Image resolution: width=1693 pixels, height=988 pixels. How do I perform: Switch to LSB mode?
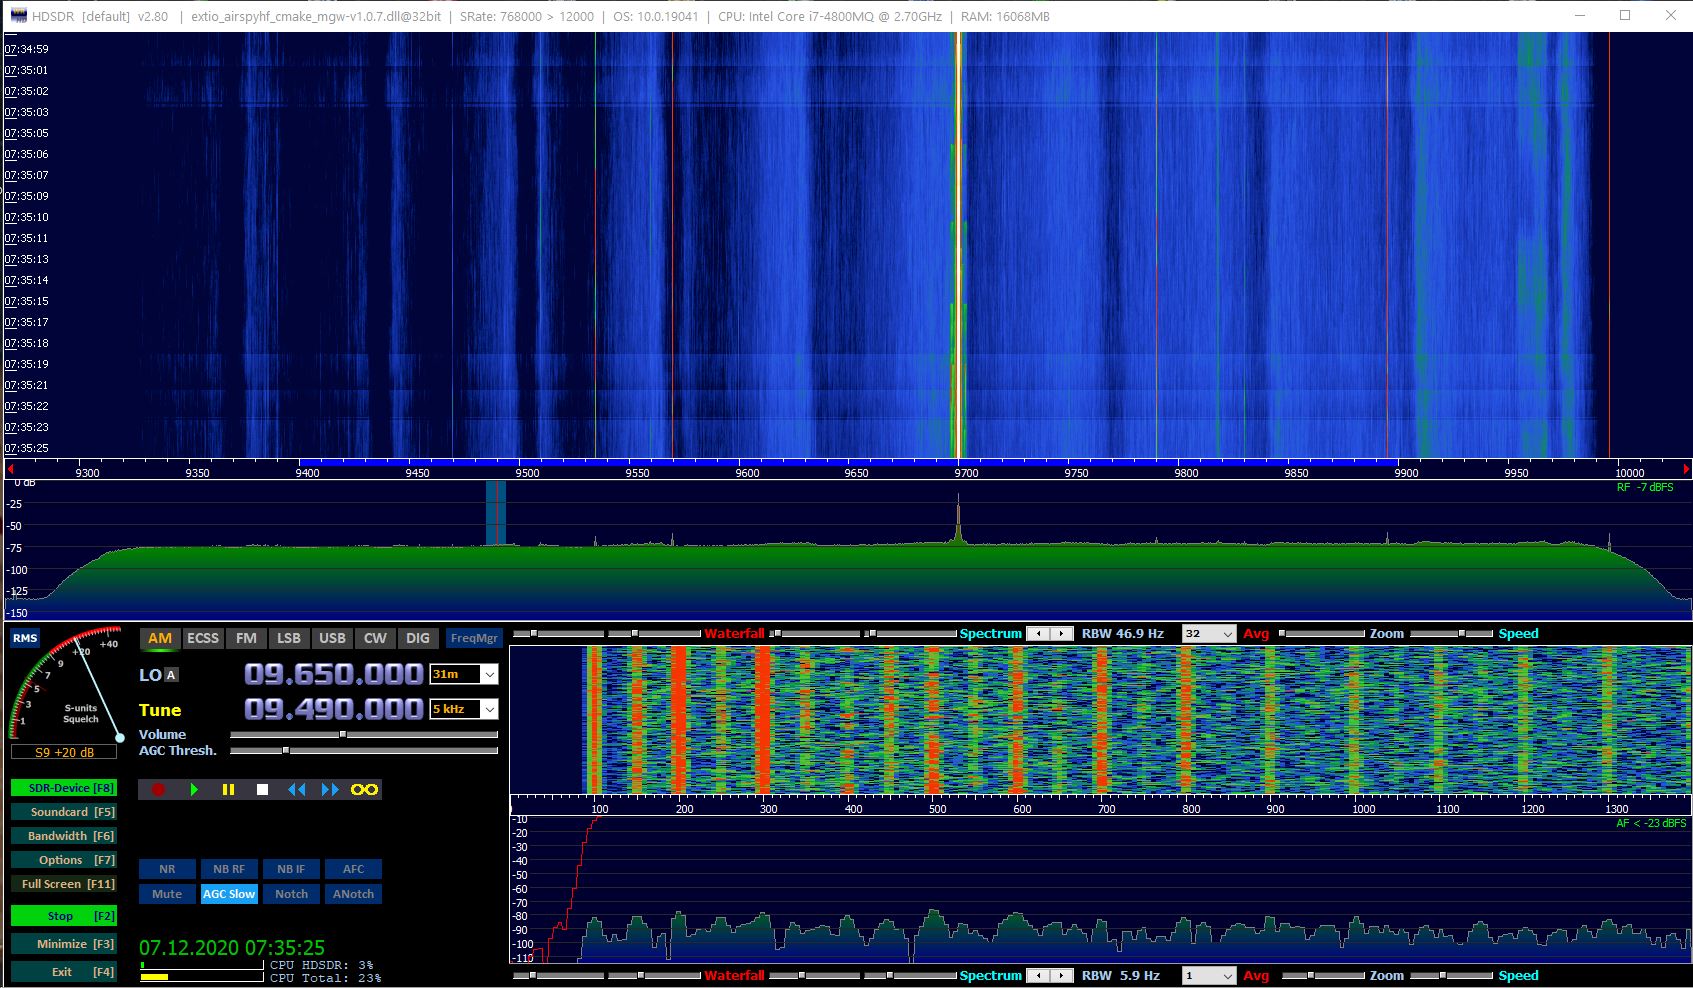[x=288, y=638]
